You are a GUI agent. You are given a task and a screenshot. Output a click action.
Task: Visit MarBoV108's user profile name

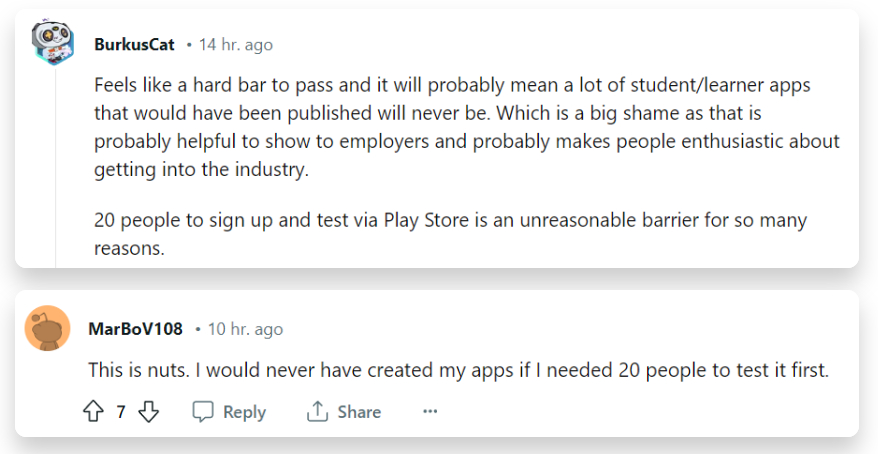coord(135,329)
